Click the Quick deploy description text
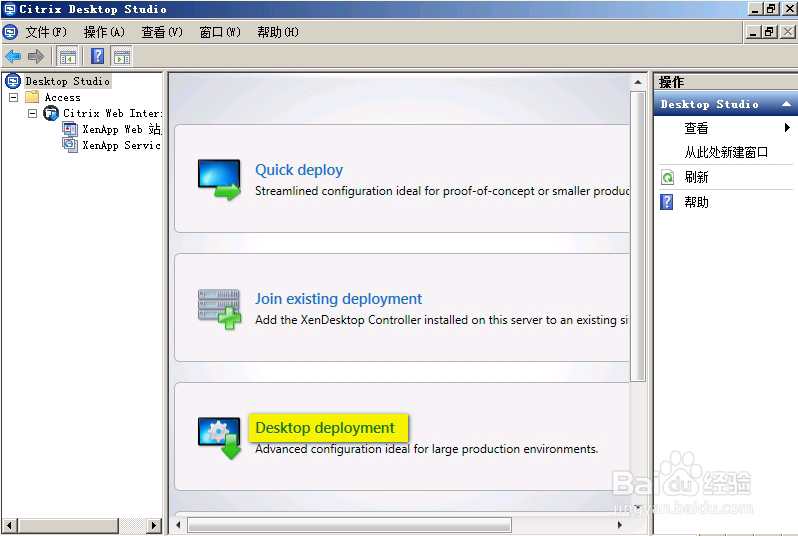 click(x=442, y=191)
